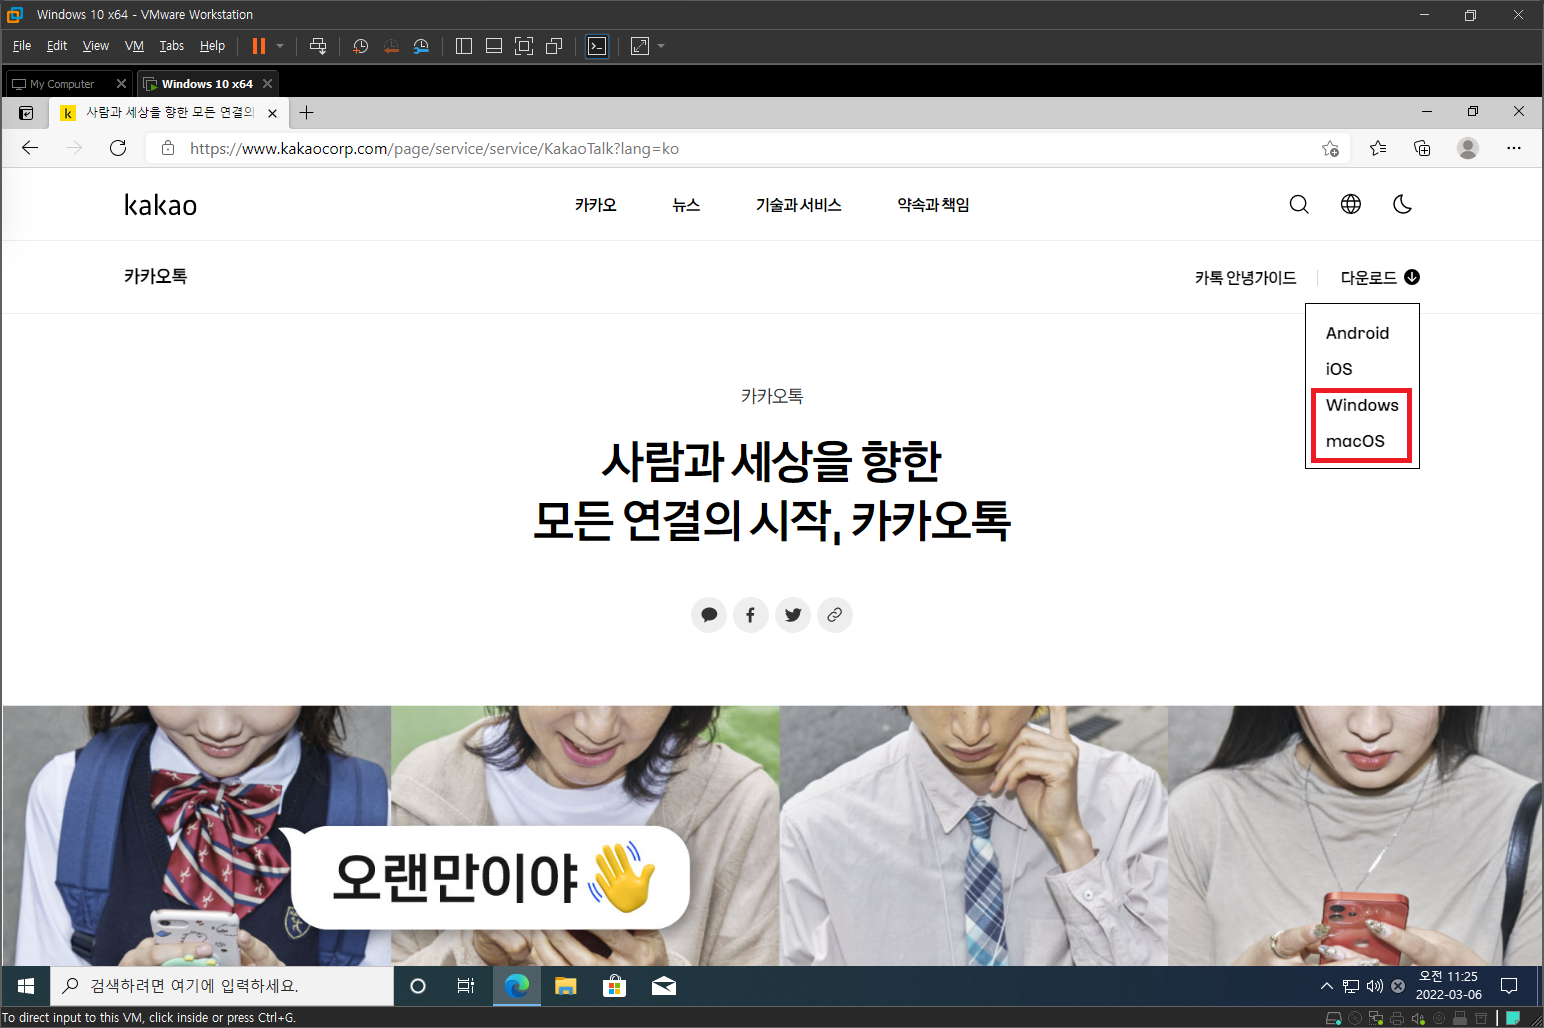Revert the VM to previous snapshot

click(391, 46)
